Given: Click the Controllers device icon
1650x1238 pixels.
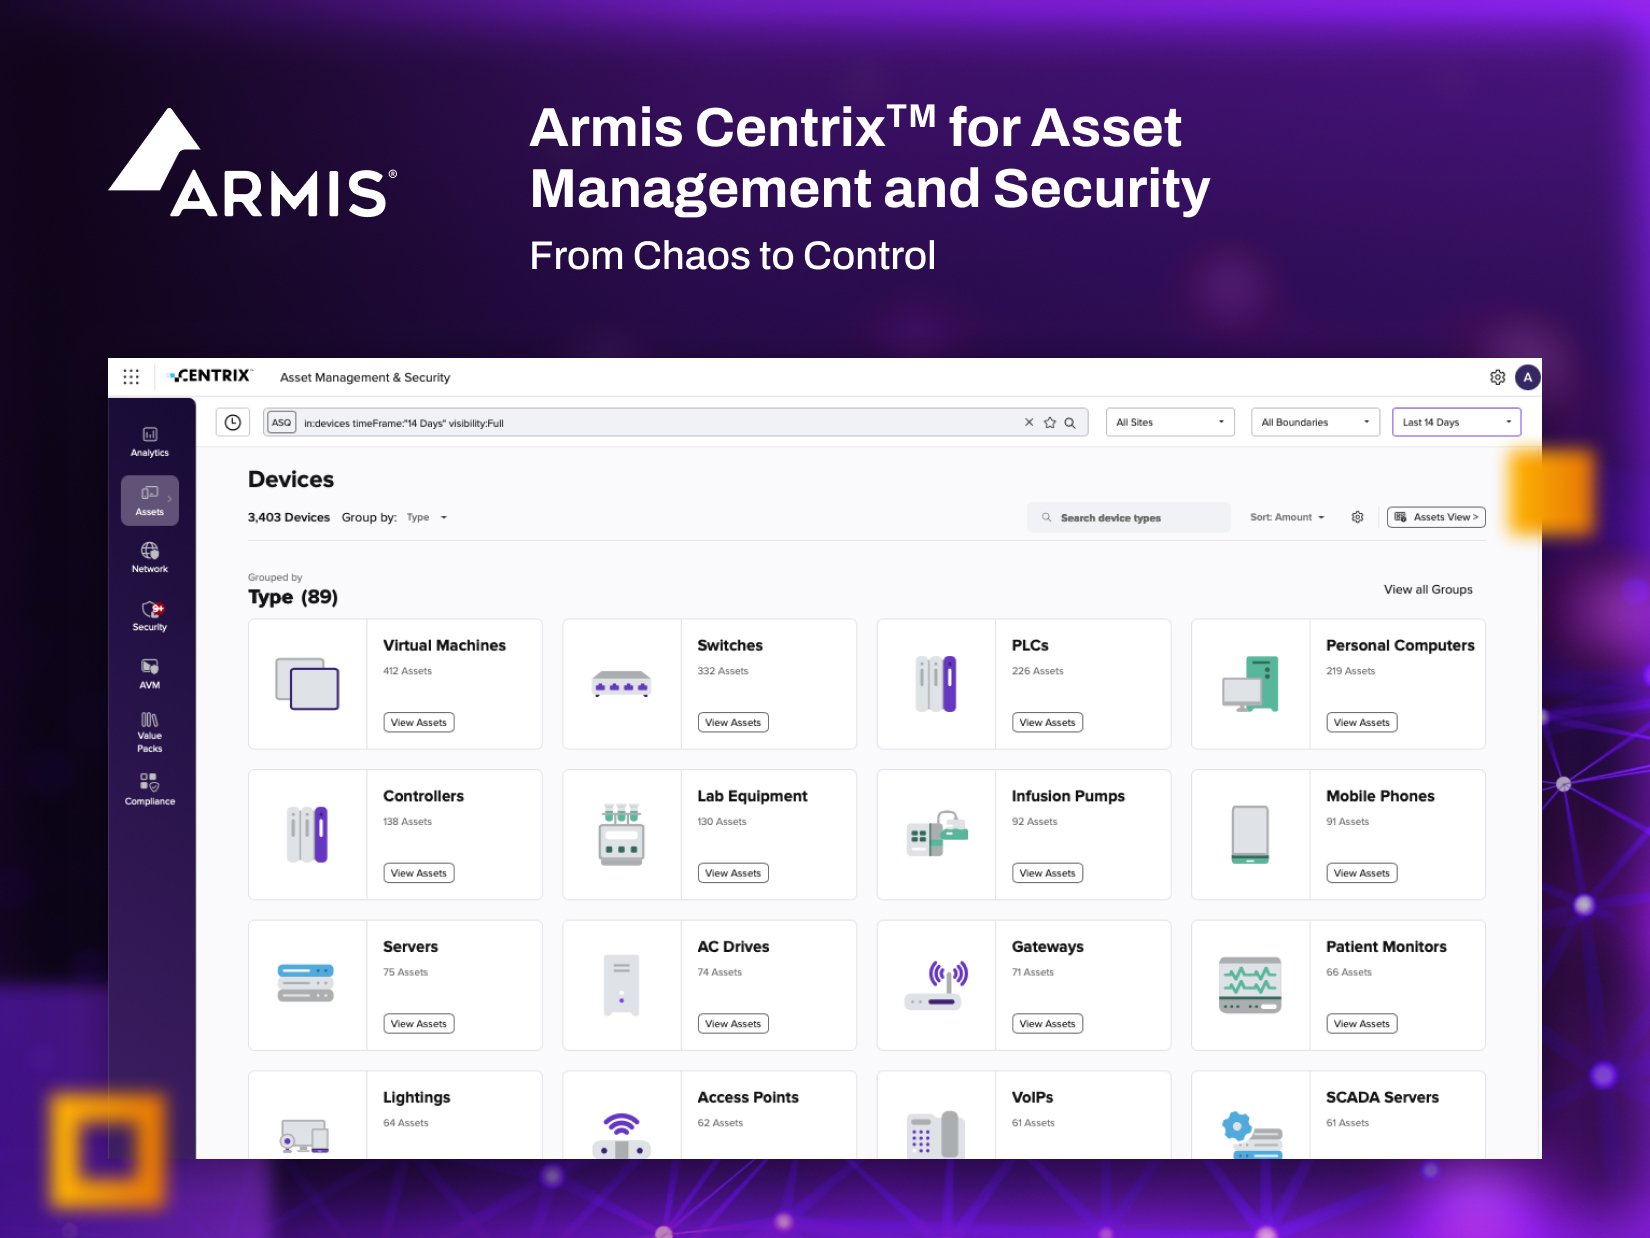Looking at the screenshot, I should 307,834.
